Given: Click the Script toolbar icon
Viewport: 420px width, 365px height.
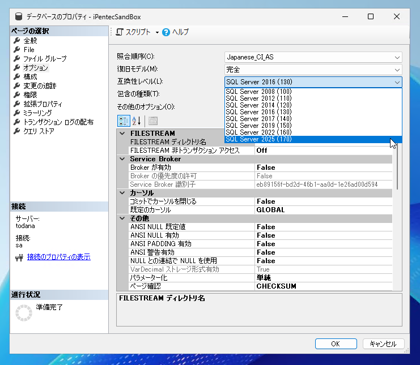Looking at the screenshot, I should [x=120, y=32].
